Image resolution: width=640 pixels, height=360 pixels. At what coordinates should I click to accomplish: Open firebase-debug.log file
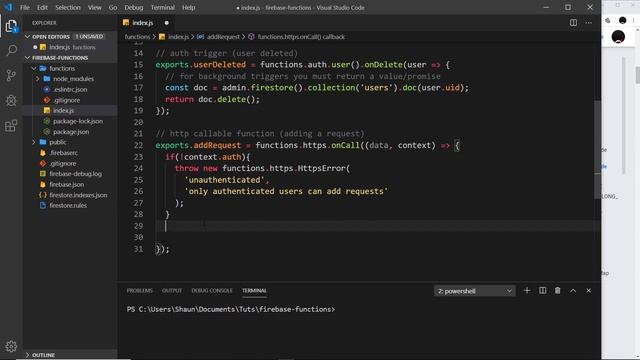pos(70,174)
